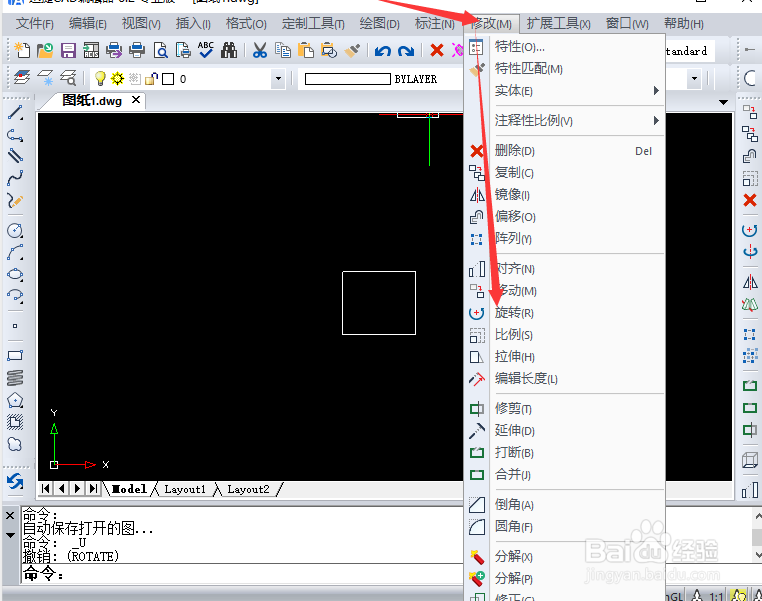Click the Paste clipboard icon
The image size is (762, 601).
tap(306, 50)
